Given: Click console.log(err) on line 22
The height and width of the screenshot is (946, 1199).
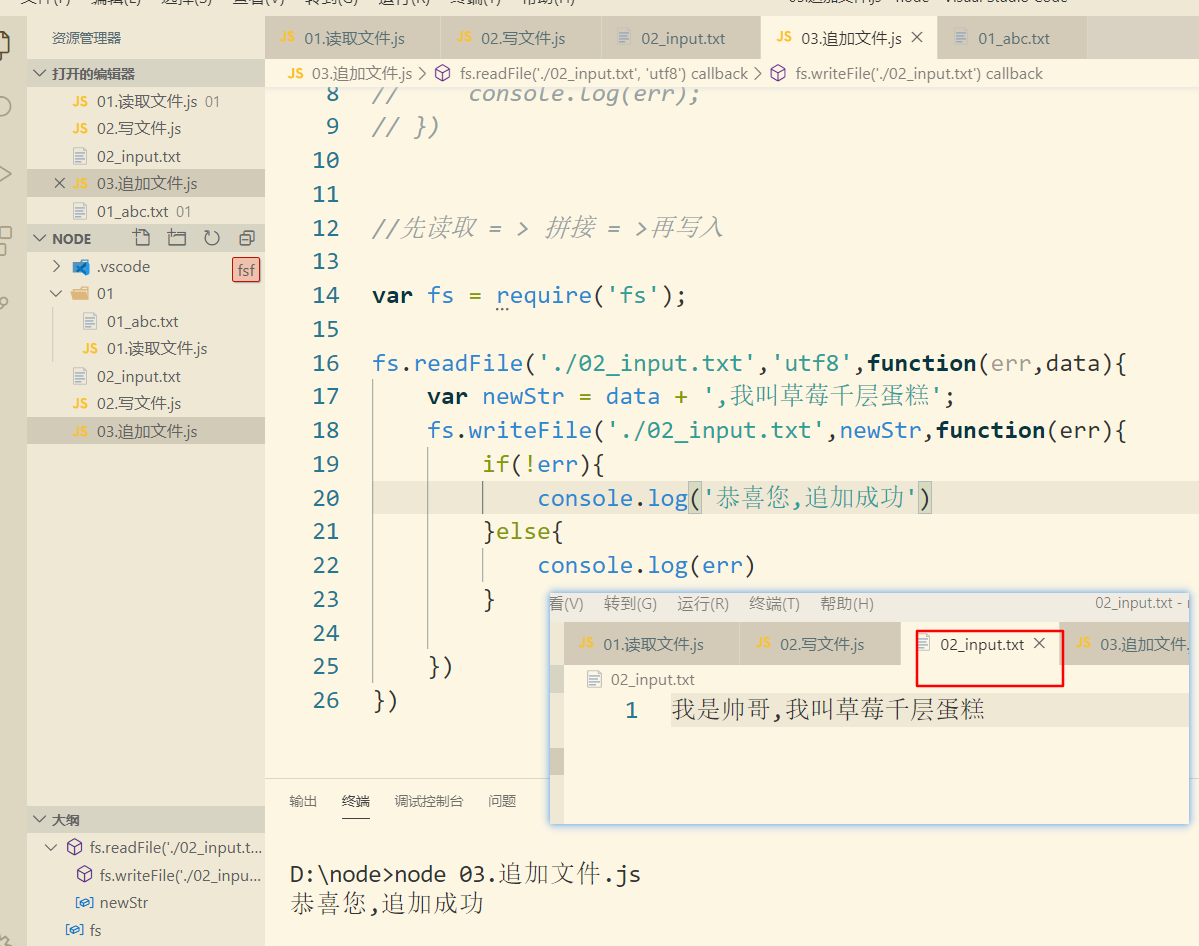Looking at the screenshot, I should click(646, 565).
